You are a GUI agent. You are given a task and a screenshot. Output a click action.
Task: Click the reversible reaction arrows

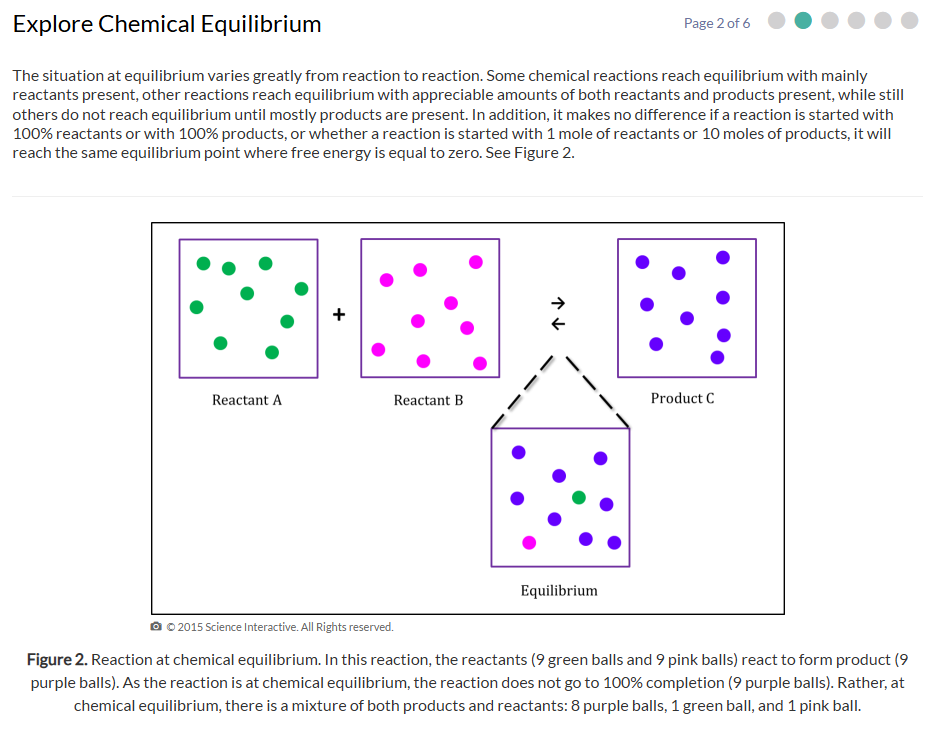(x=558, y=313)
